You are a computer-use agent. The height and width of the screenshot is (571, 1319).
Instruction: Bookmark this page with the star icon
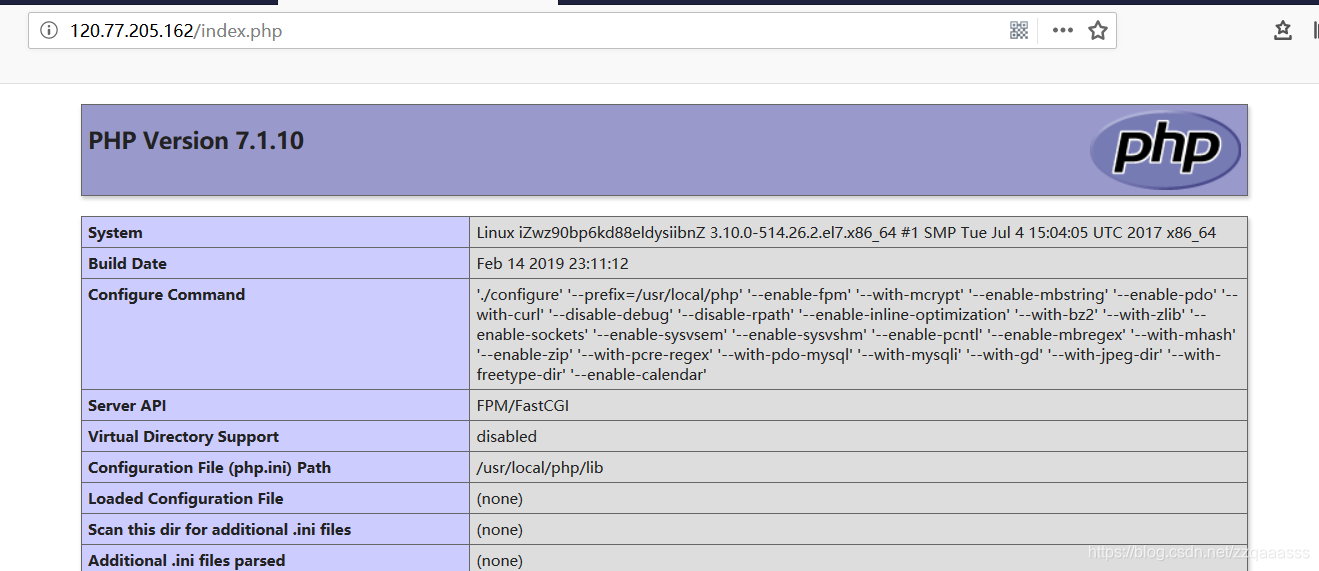coord(1098,31)
